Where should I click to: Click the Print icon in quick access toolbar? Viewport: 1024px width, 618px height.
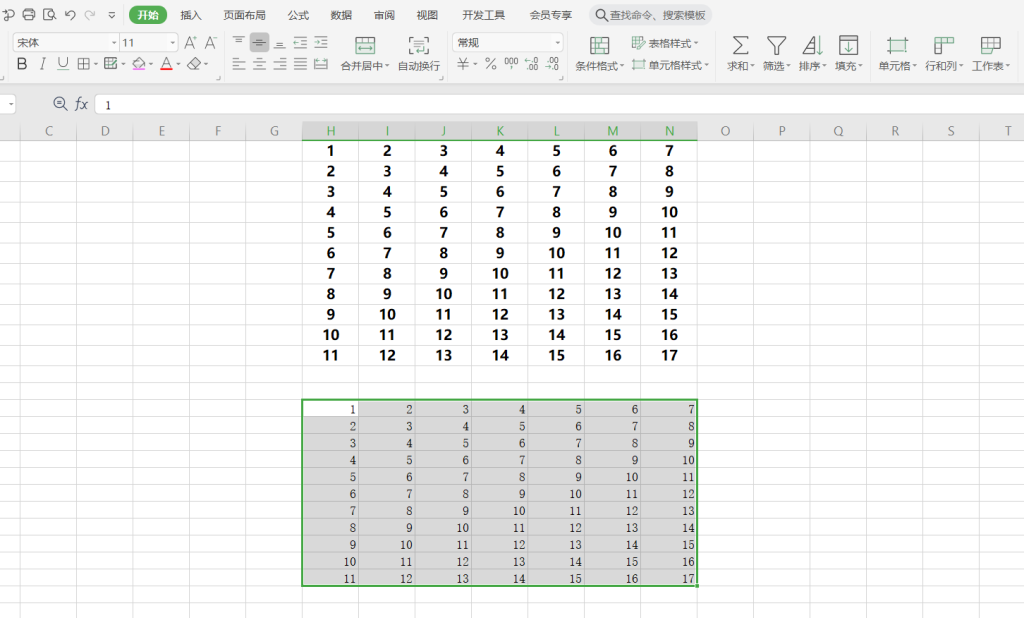(x=29, y=14)
